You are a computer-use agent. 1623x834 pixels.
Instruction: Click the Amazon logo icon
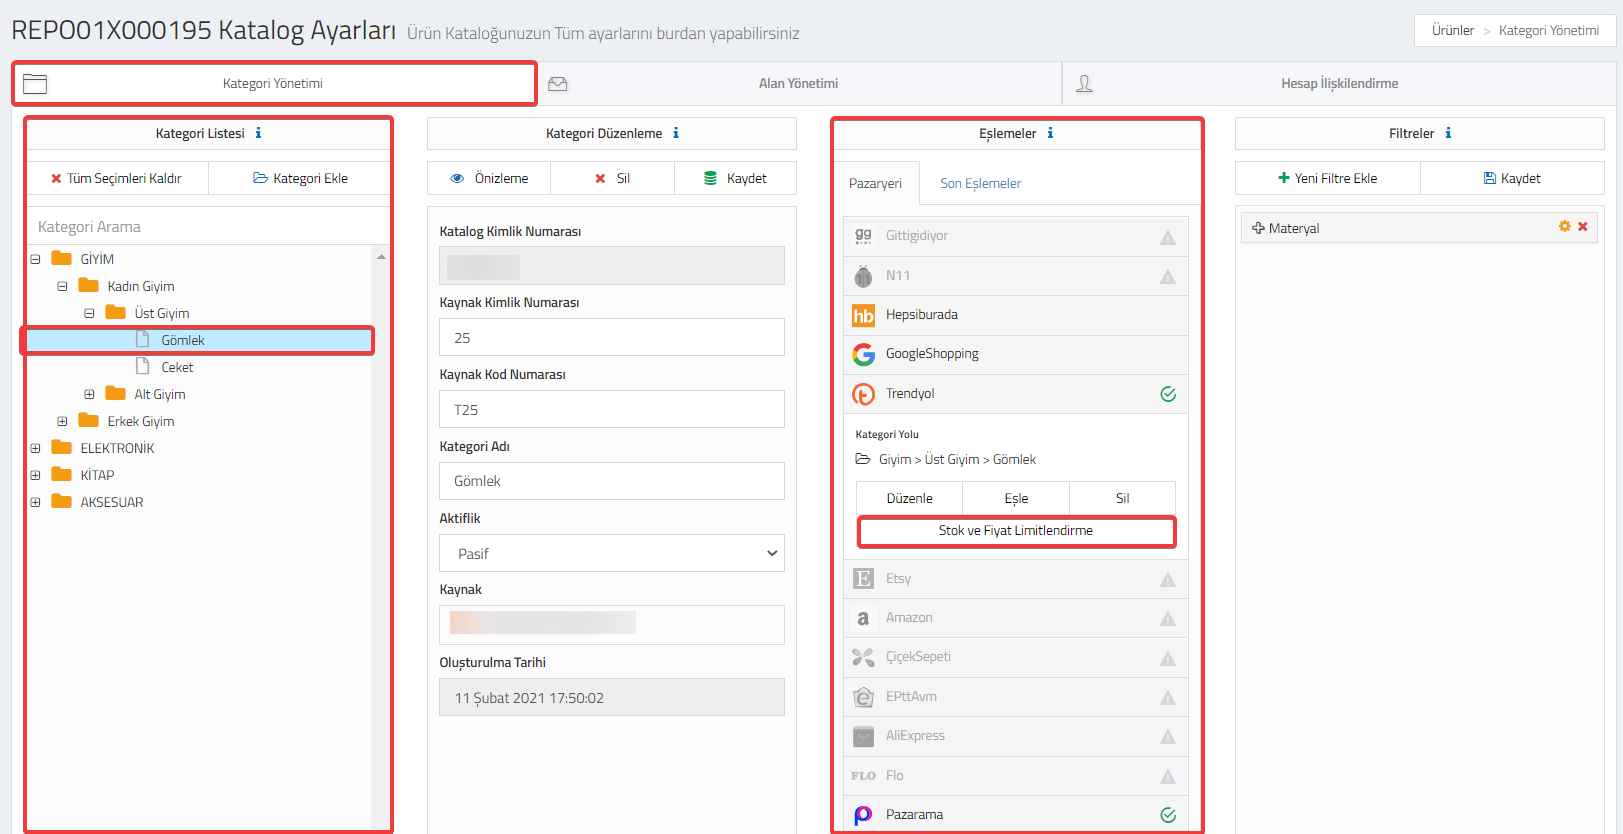[863, 618]
